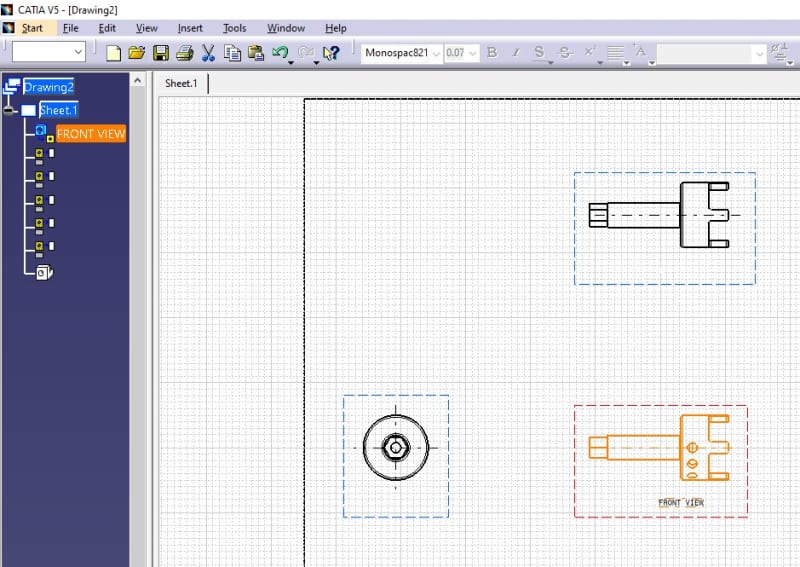
Task: Paste from clipboard
Action: pos(256,53)
